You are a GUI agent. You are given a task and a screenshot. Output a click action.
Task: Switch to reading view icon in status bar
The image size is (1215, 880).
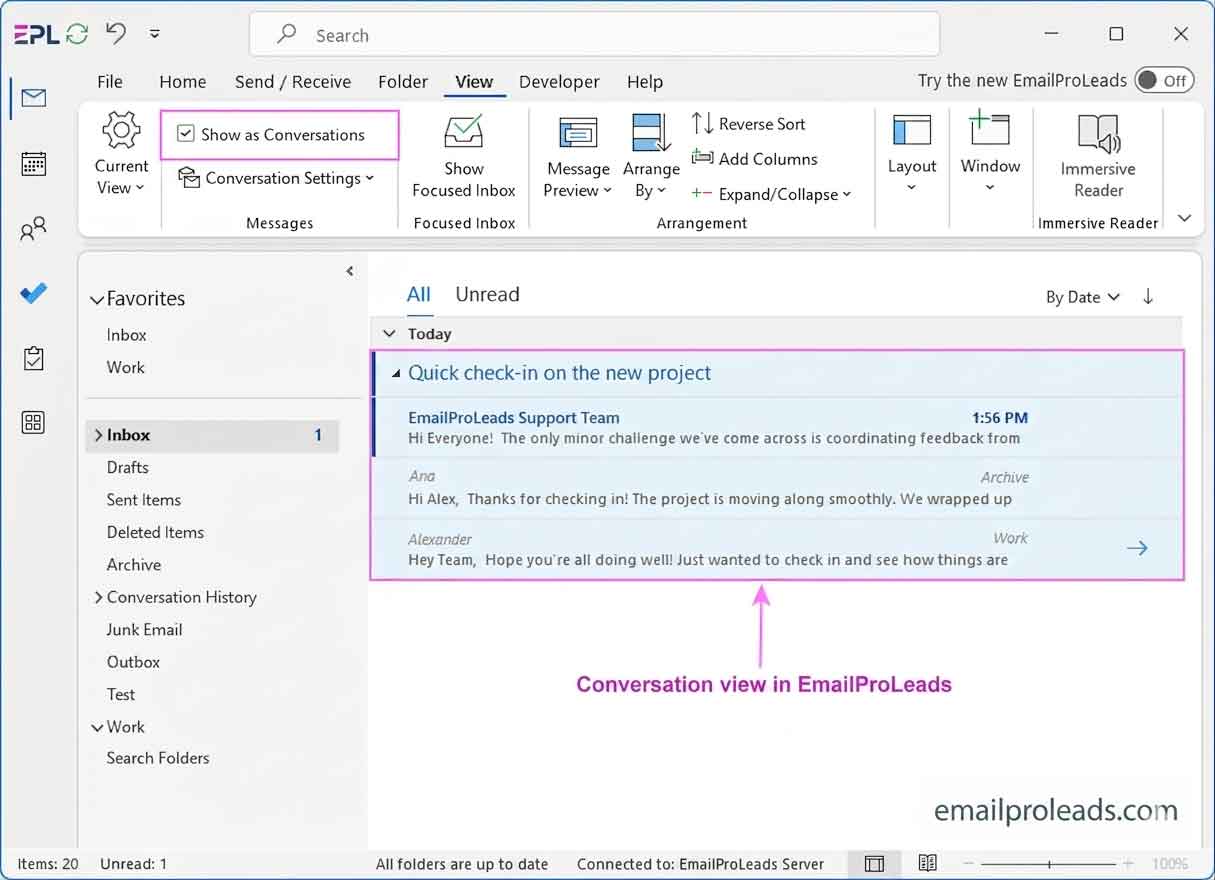[x=928, y=863]
